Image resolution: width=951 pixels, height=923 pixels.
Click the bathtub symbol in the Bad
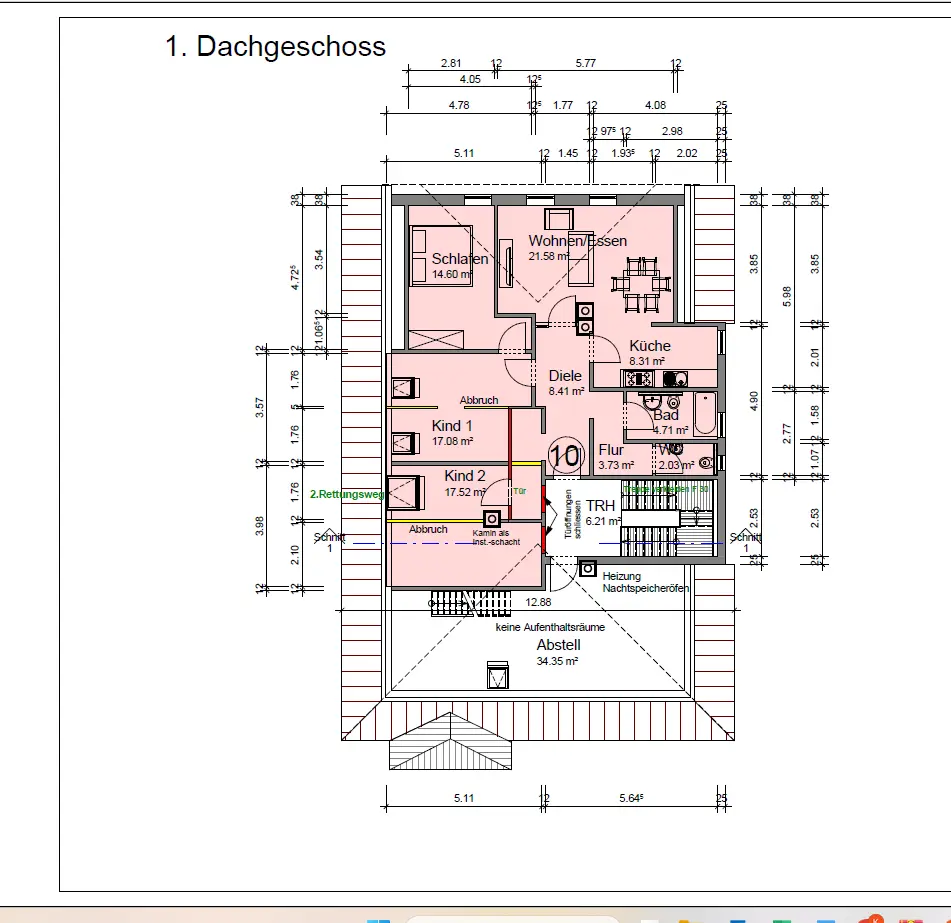pyautogui.click(x=705, y=414)
